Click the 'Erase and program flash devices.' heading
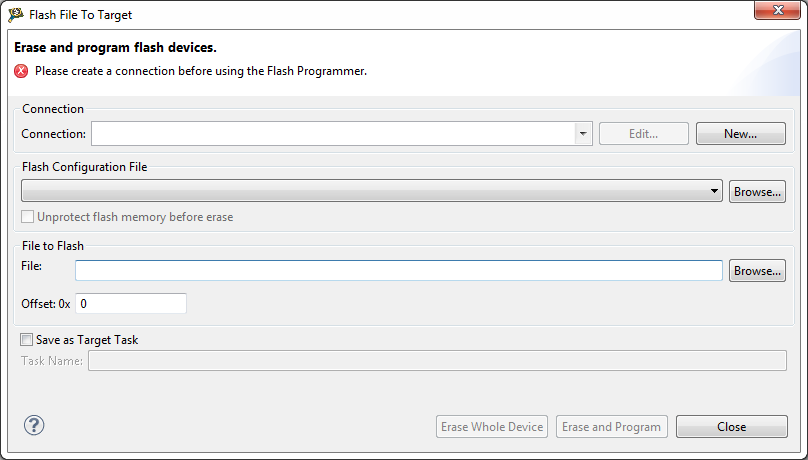Viewport: 808px width, 460px height. (x=115, y=47)
